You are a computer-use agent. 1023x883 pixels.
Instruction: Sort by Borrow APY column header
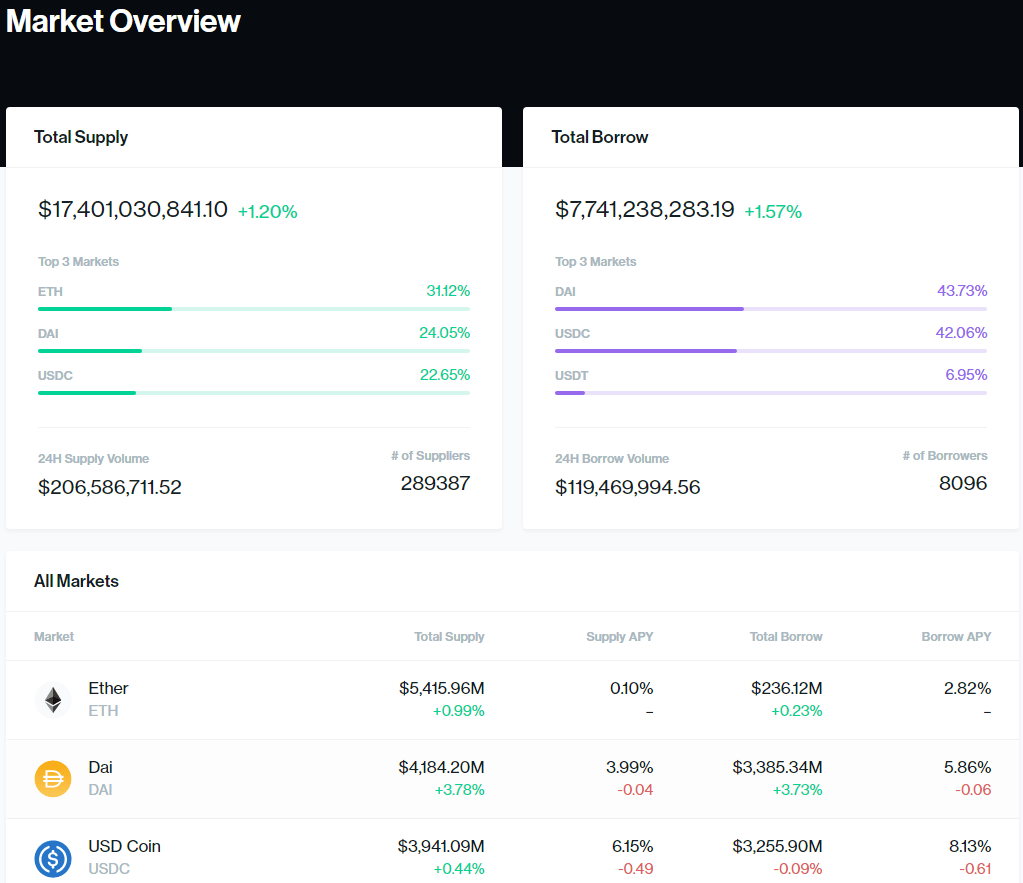coord(956,637)
